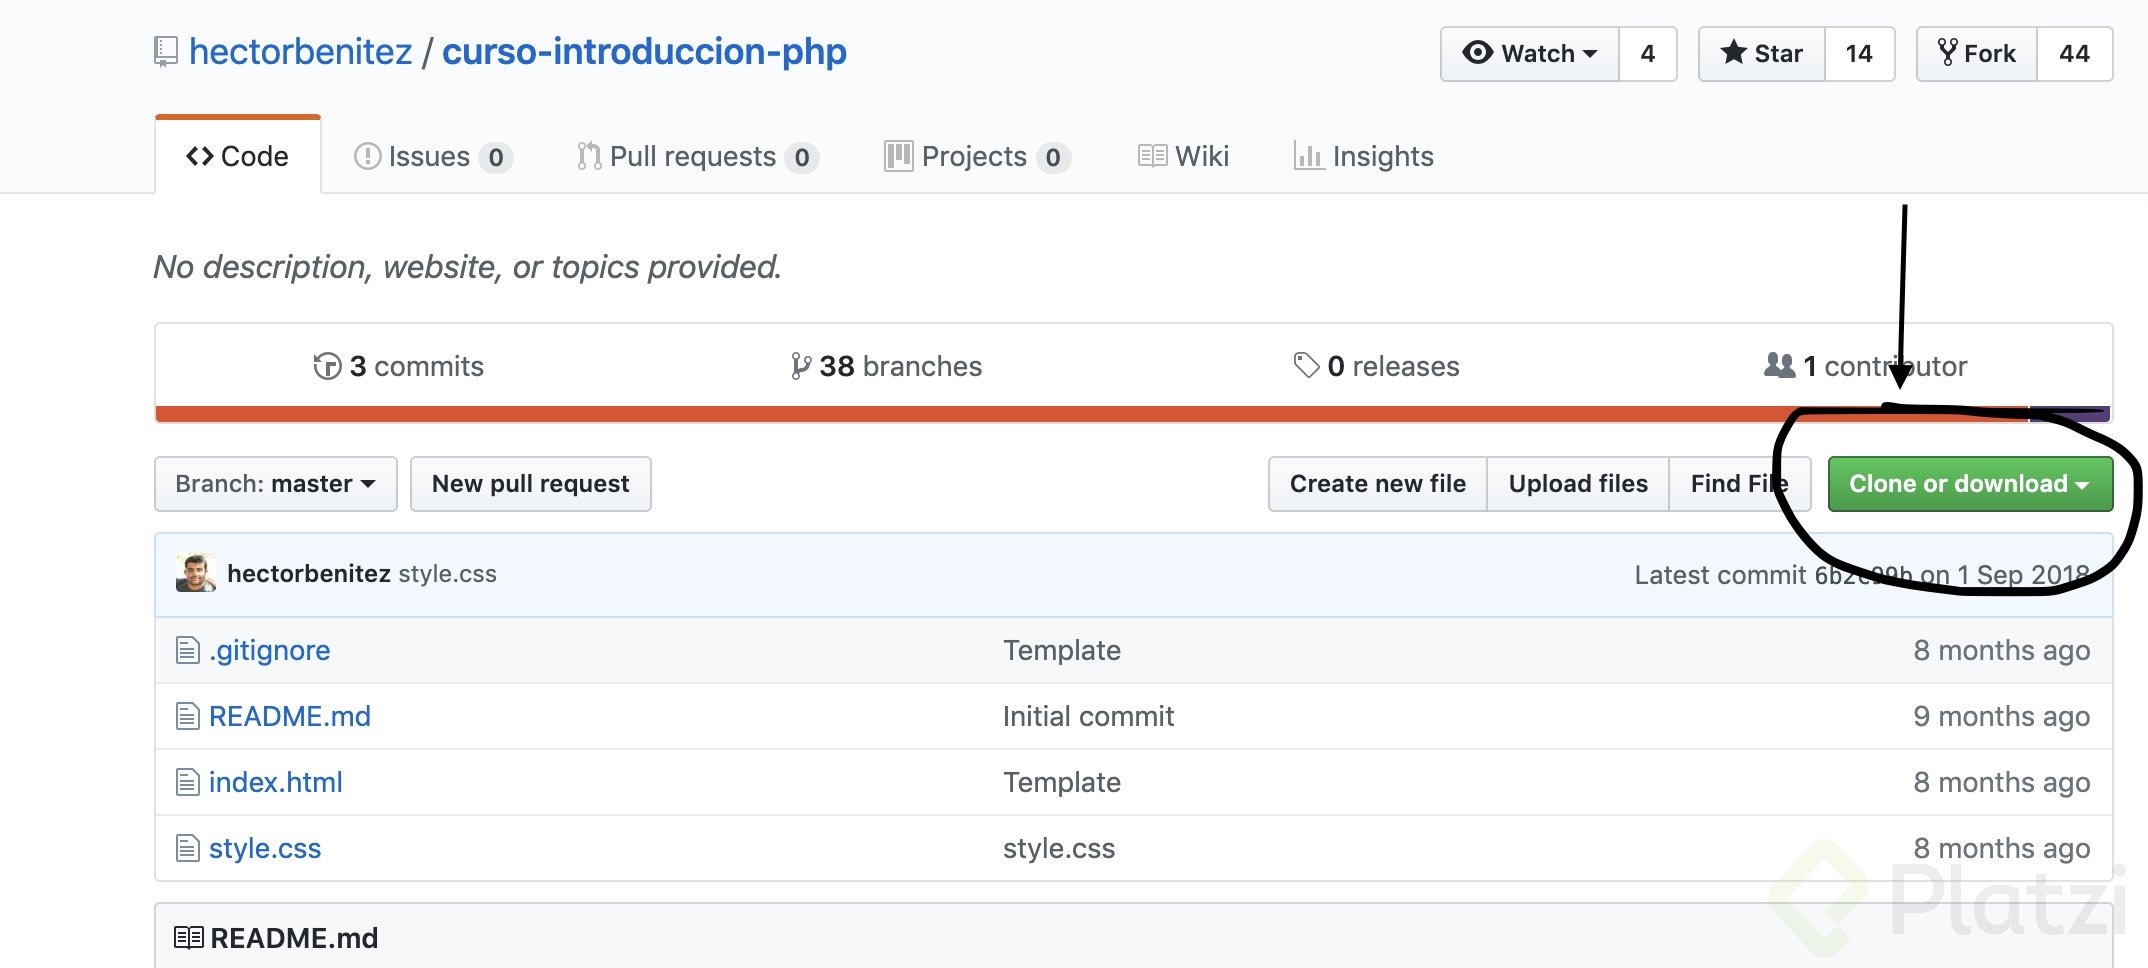This screenshot has height=968, width=2148.
Task: Open the index.html file
Action: 276,782
